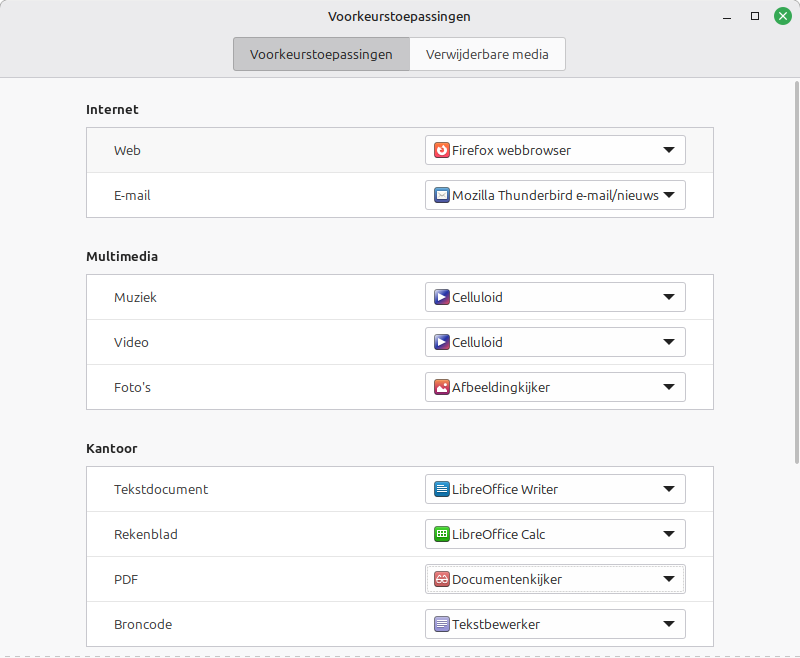This screenshot has width=800, height=658.
Task: Click the Firefox icon in Web dropdown
Action: 442,150
